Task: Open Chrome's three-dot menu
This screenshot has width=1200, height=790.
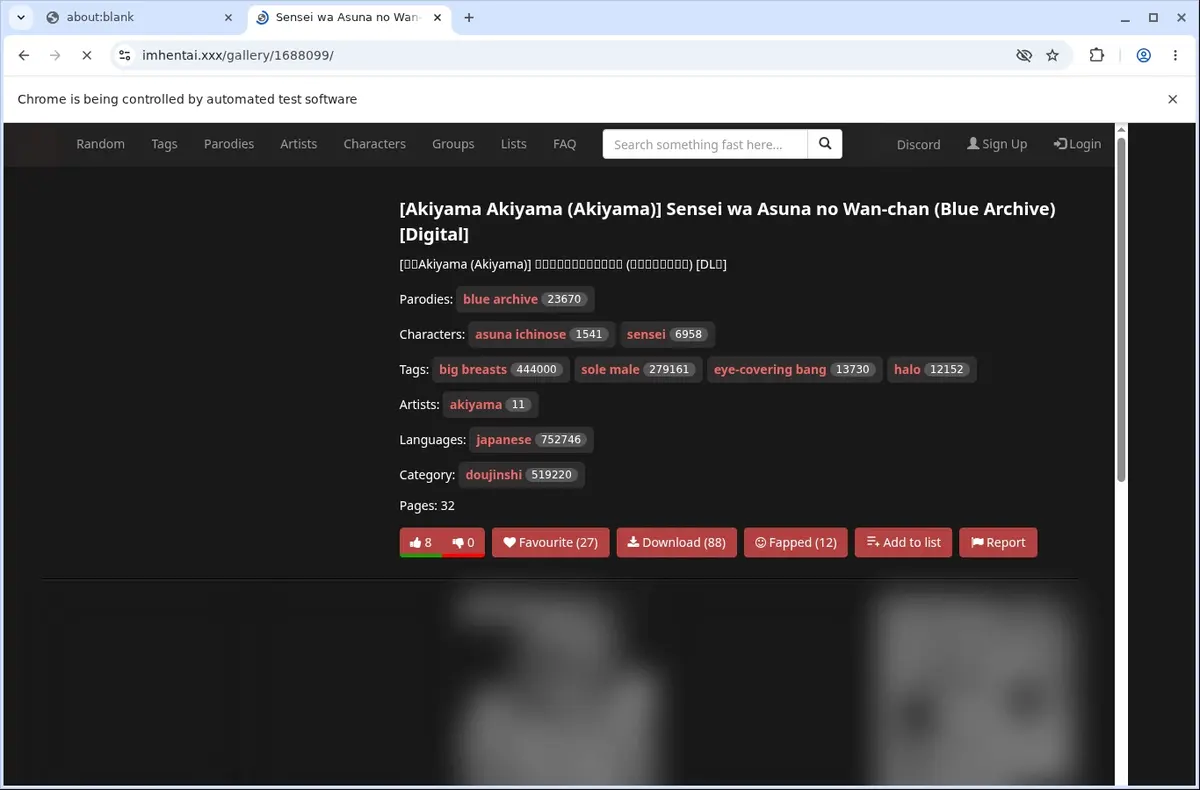Action: [1175, 56]
